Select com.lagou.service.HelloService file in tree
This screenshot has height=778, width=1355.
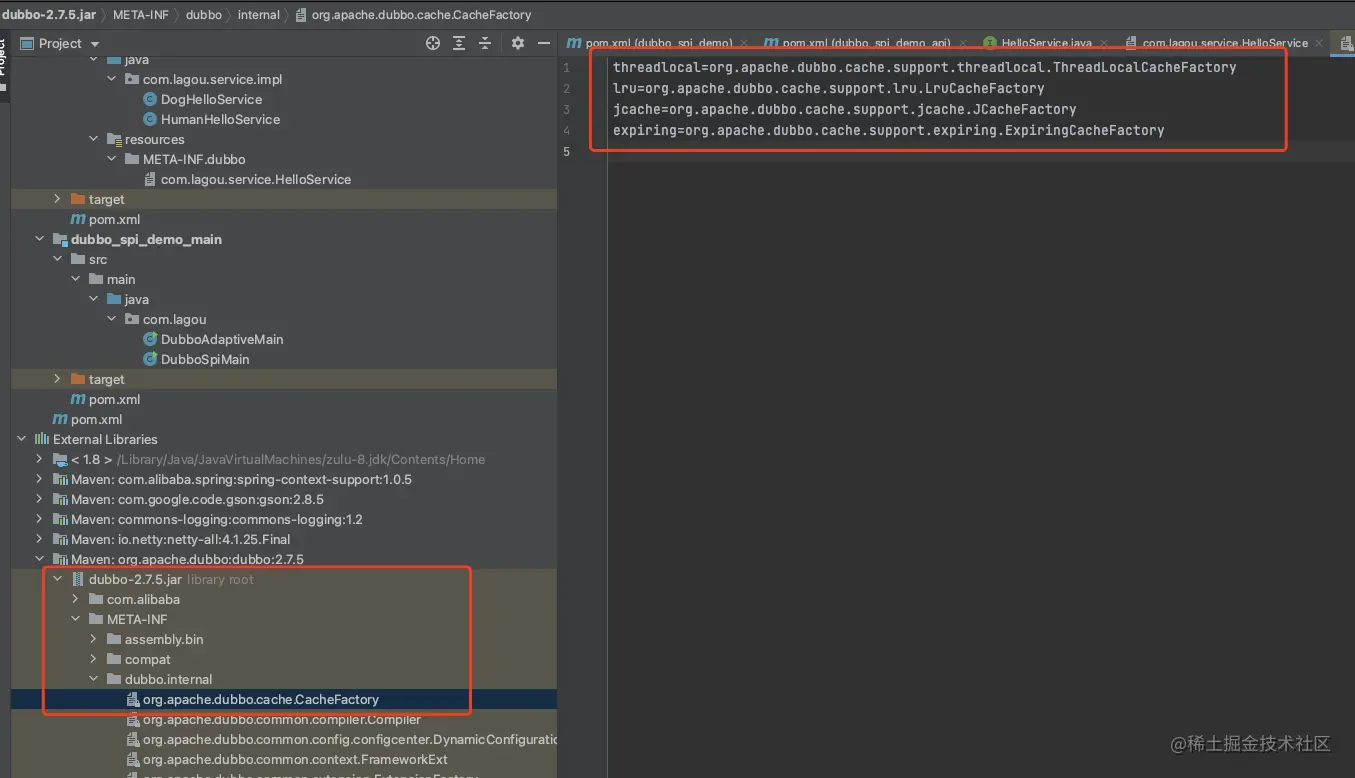256,179
